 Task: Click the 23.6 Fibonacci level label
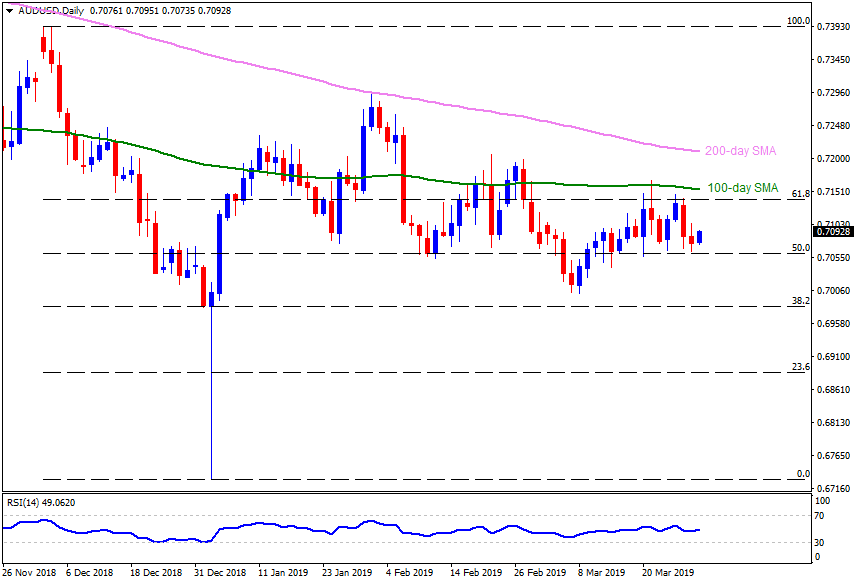tap(800, 367)
